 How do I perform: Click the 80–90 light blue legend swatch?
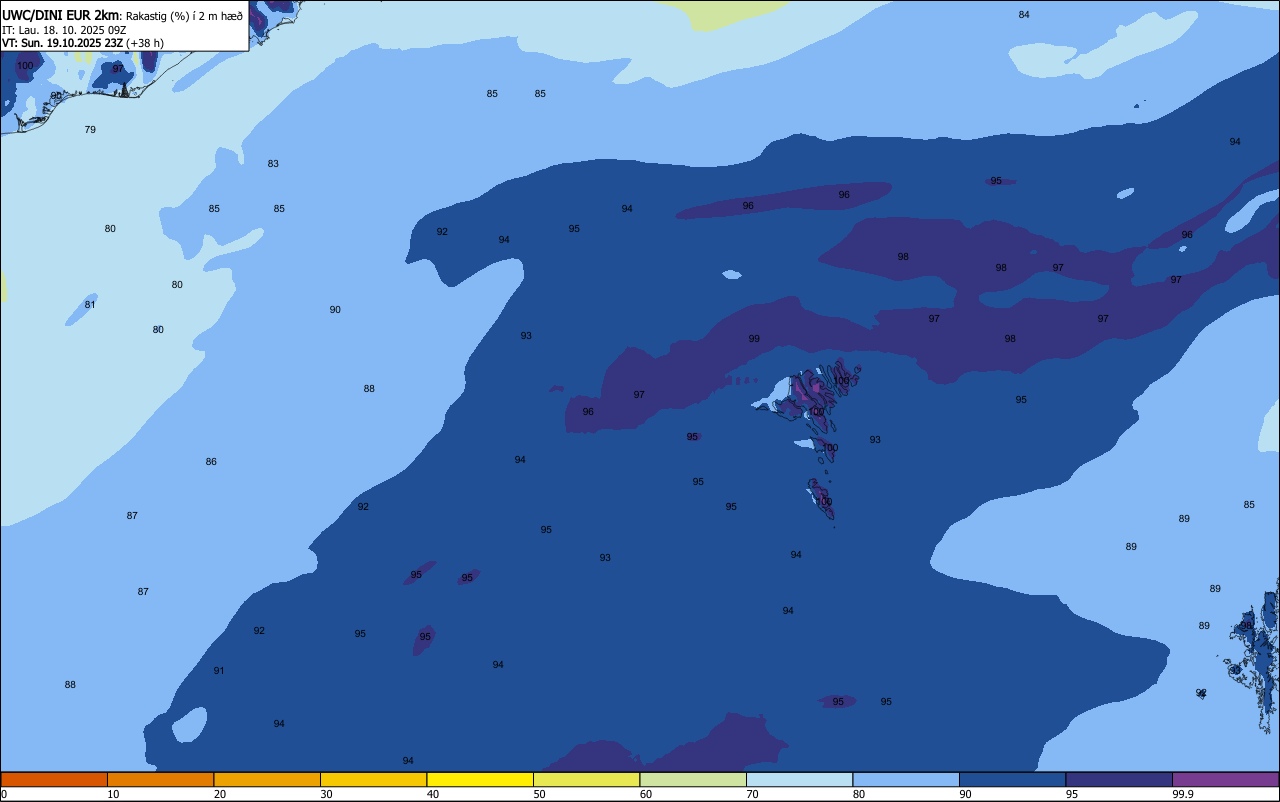pos(906,779)
